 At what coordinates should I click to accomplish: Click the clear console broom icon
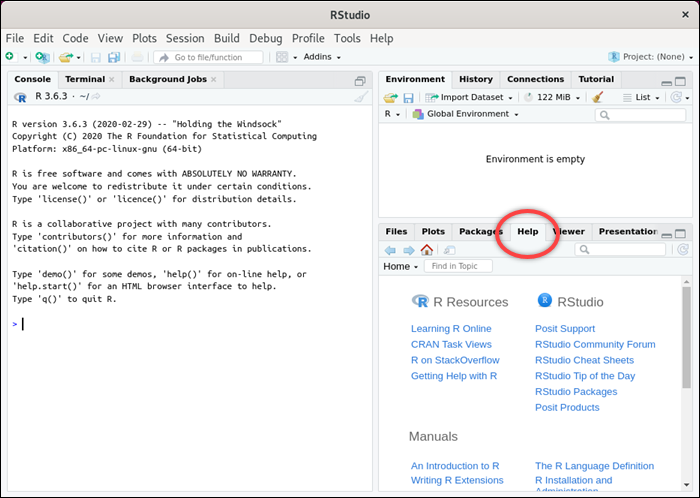pos(361,97)
